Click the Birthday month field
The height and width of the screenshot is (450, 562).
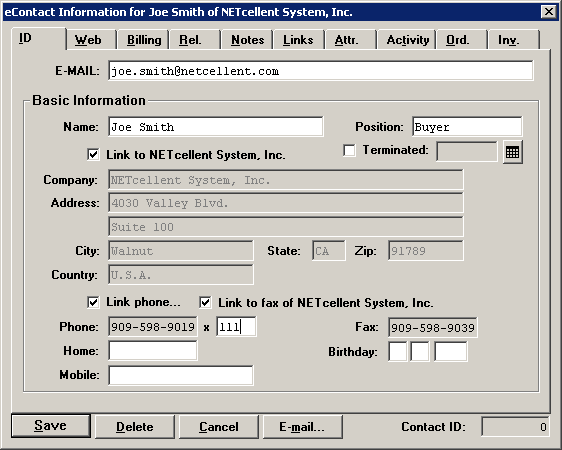click(397, 351)
